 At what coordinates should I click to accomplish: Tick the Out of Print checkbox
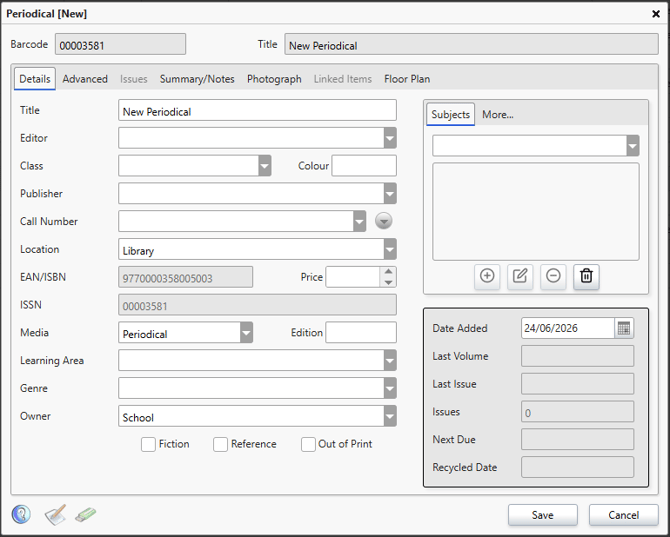point(308,444)
